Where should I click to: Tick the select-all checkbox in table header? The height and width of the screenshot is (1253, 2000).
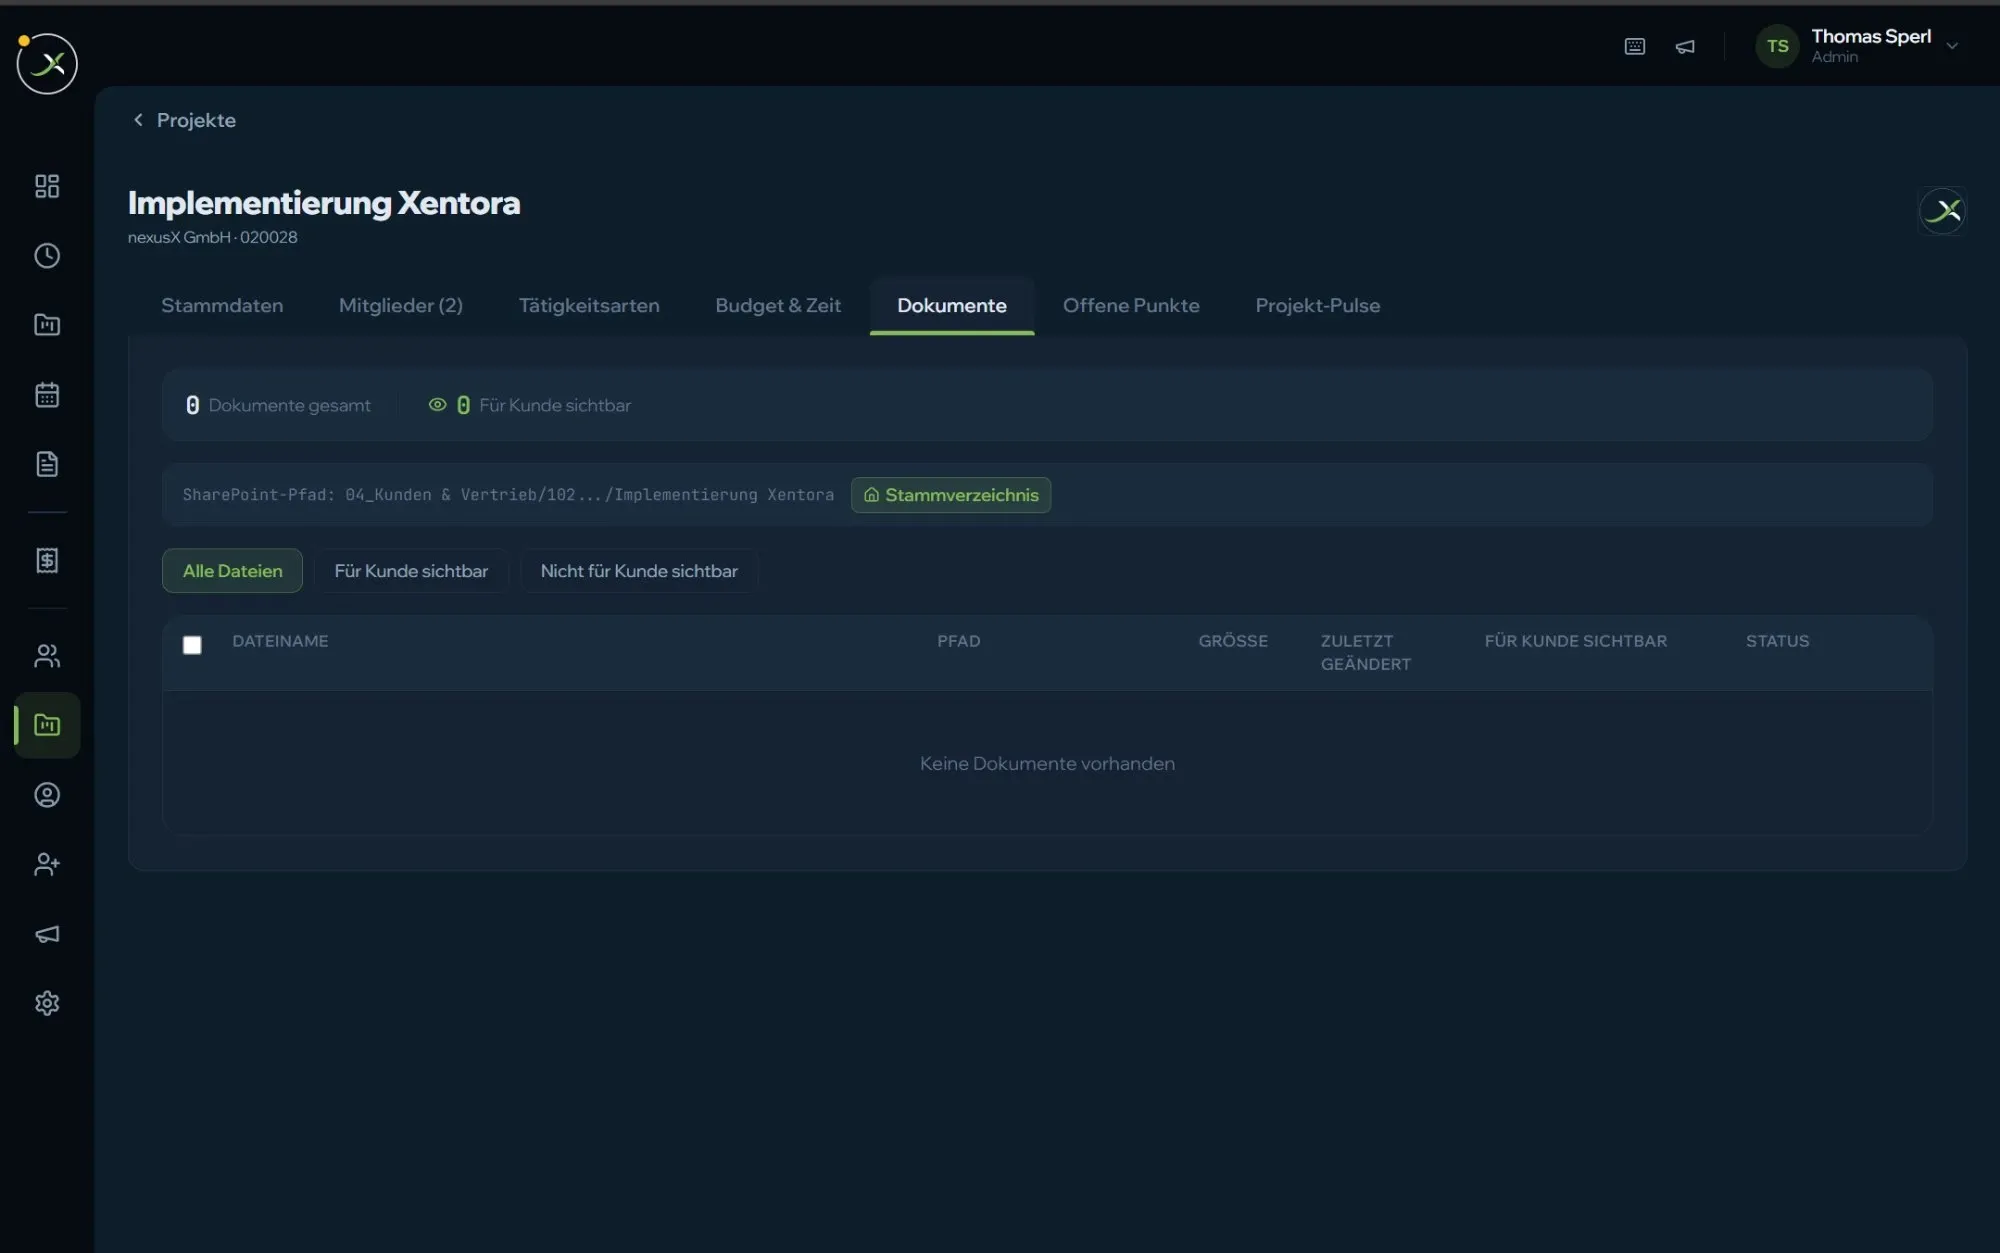coord(192,645)
